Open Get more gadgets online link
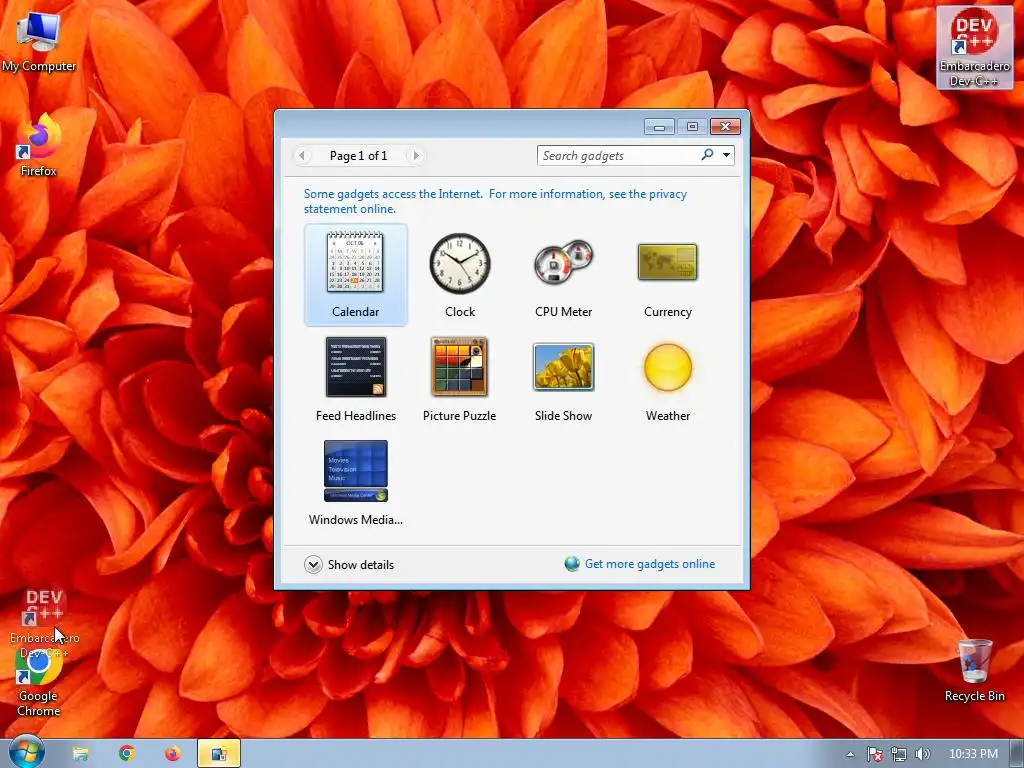 pyautogui.click(x=650, y=564)
